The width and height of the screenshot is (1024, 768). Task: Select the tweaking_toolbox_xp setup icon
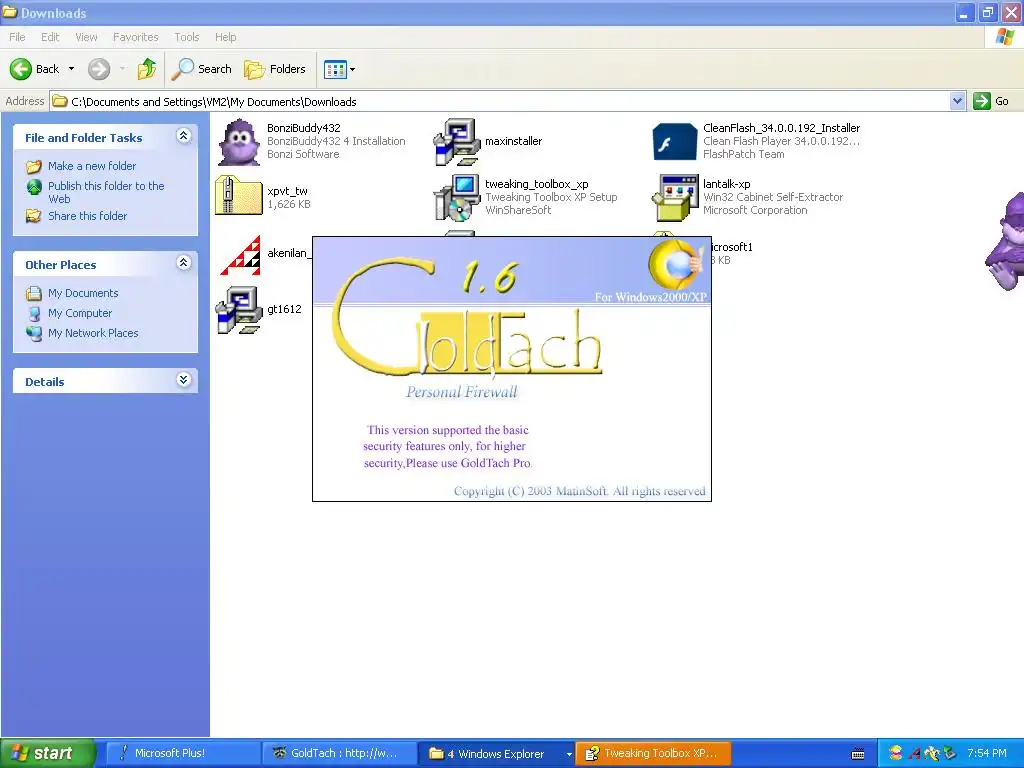click(456, 197)
